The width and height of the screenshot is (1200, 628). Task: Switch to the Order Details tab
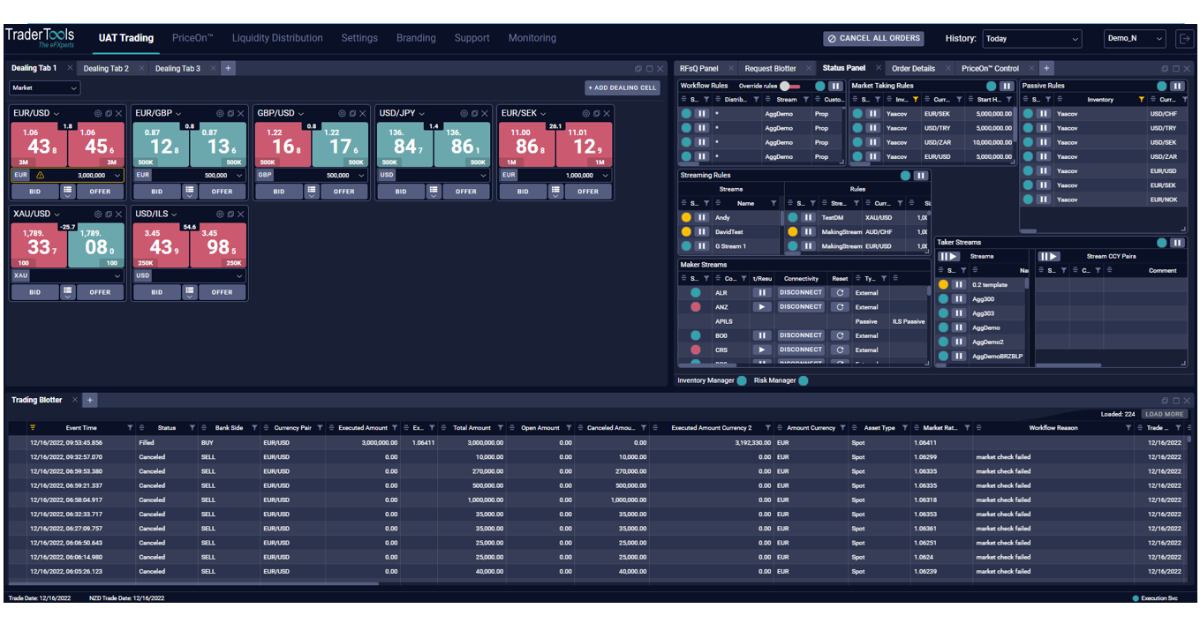tap(913, 68)
